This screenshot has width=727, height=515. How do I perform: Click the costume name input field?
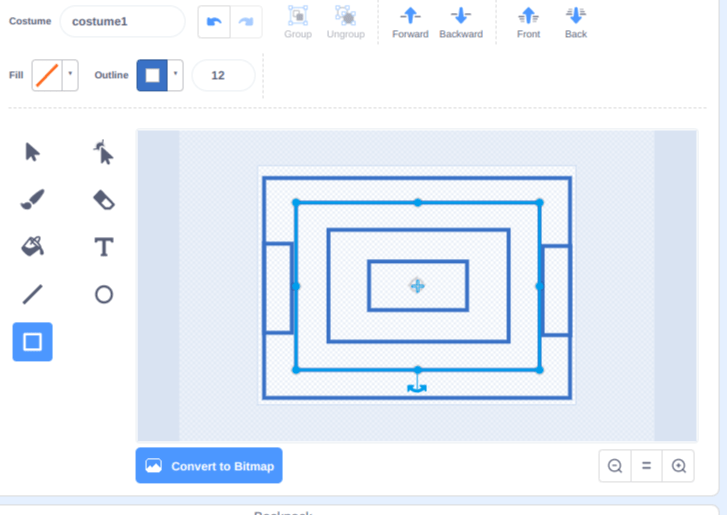pyautogui.click(x=122, y=21)
